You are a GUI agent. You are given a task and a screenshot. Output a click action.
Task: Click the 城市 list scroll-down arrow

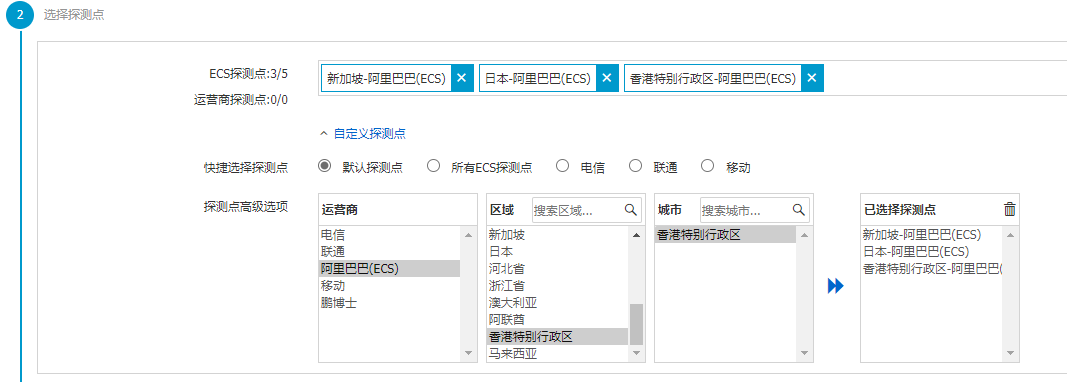(x=804, y=353)
